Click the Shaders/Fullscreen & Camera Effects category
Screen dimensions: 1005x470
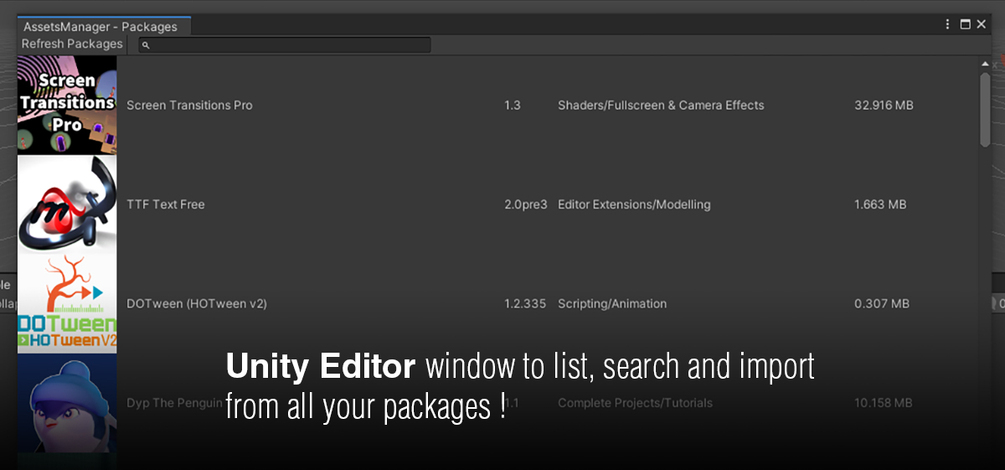(x=661, y=105)
